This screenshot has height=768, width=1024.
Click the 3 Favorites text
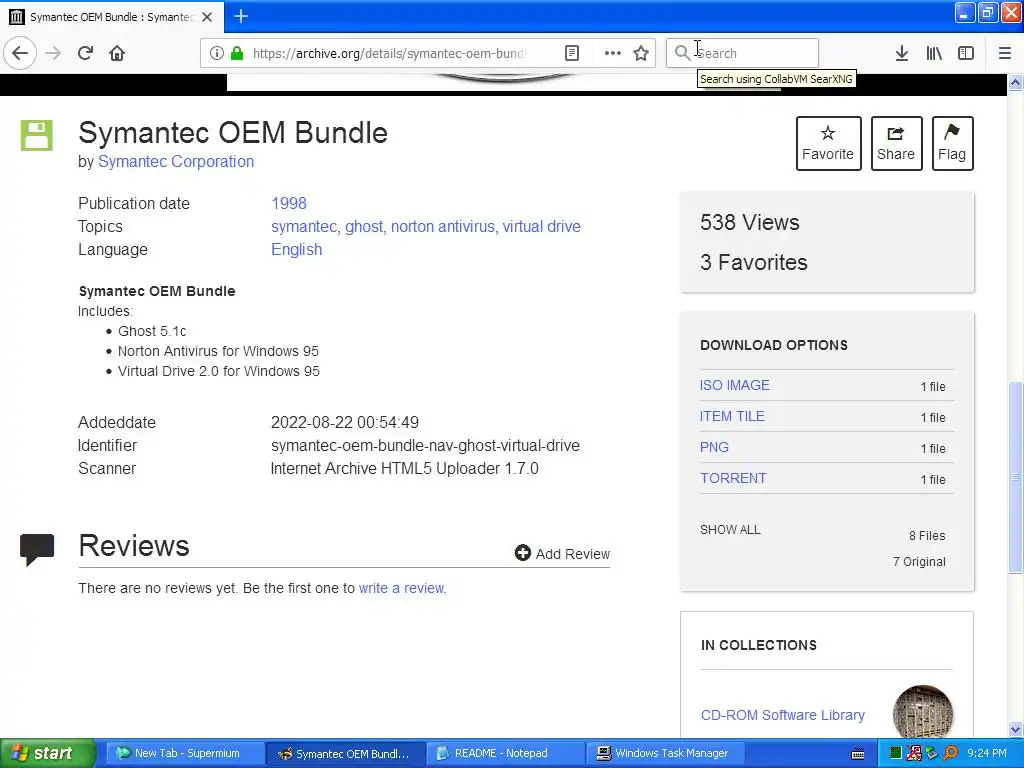754,262
